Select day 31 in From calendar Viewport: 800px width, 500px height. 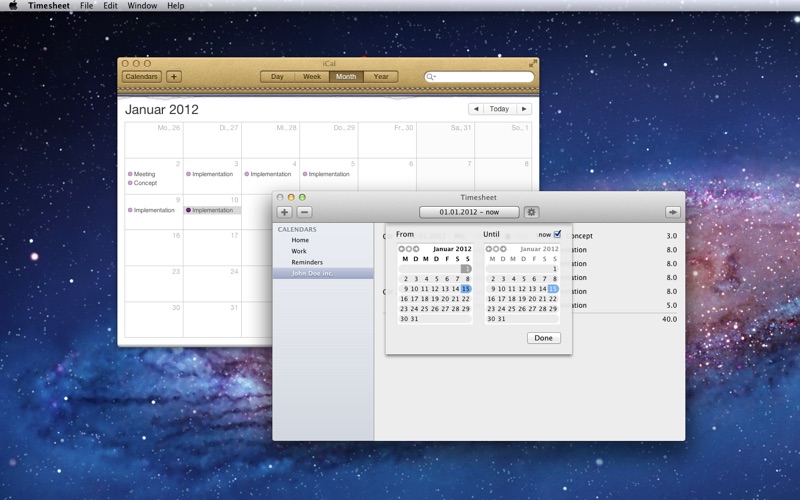[414, 319]
